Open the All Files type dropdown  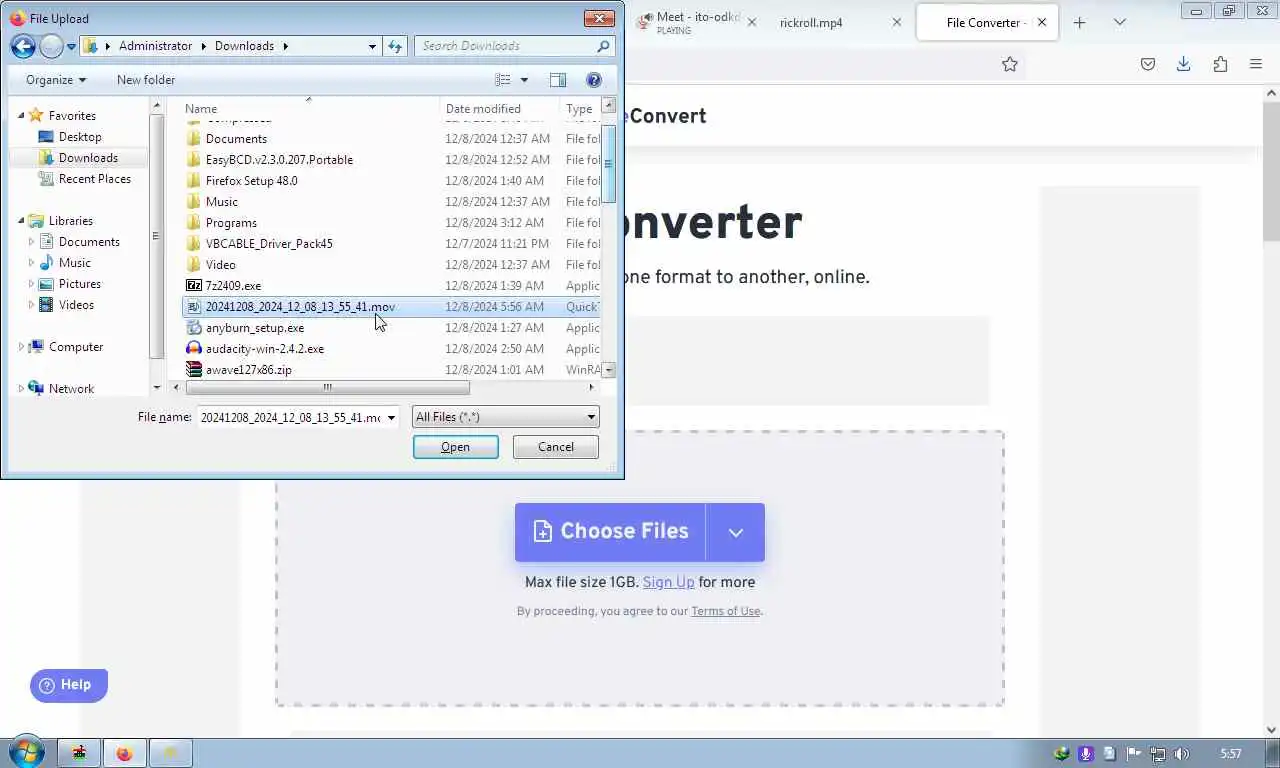click(505, 417)
